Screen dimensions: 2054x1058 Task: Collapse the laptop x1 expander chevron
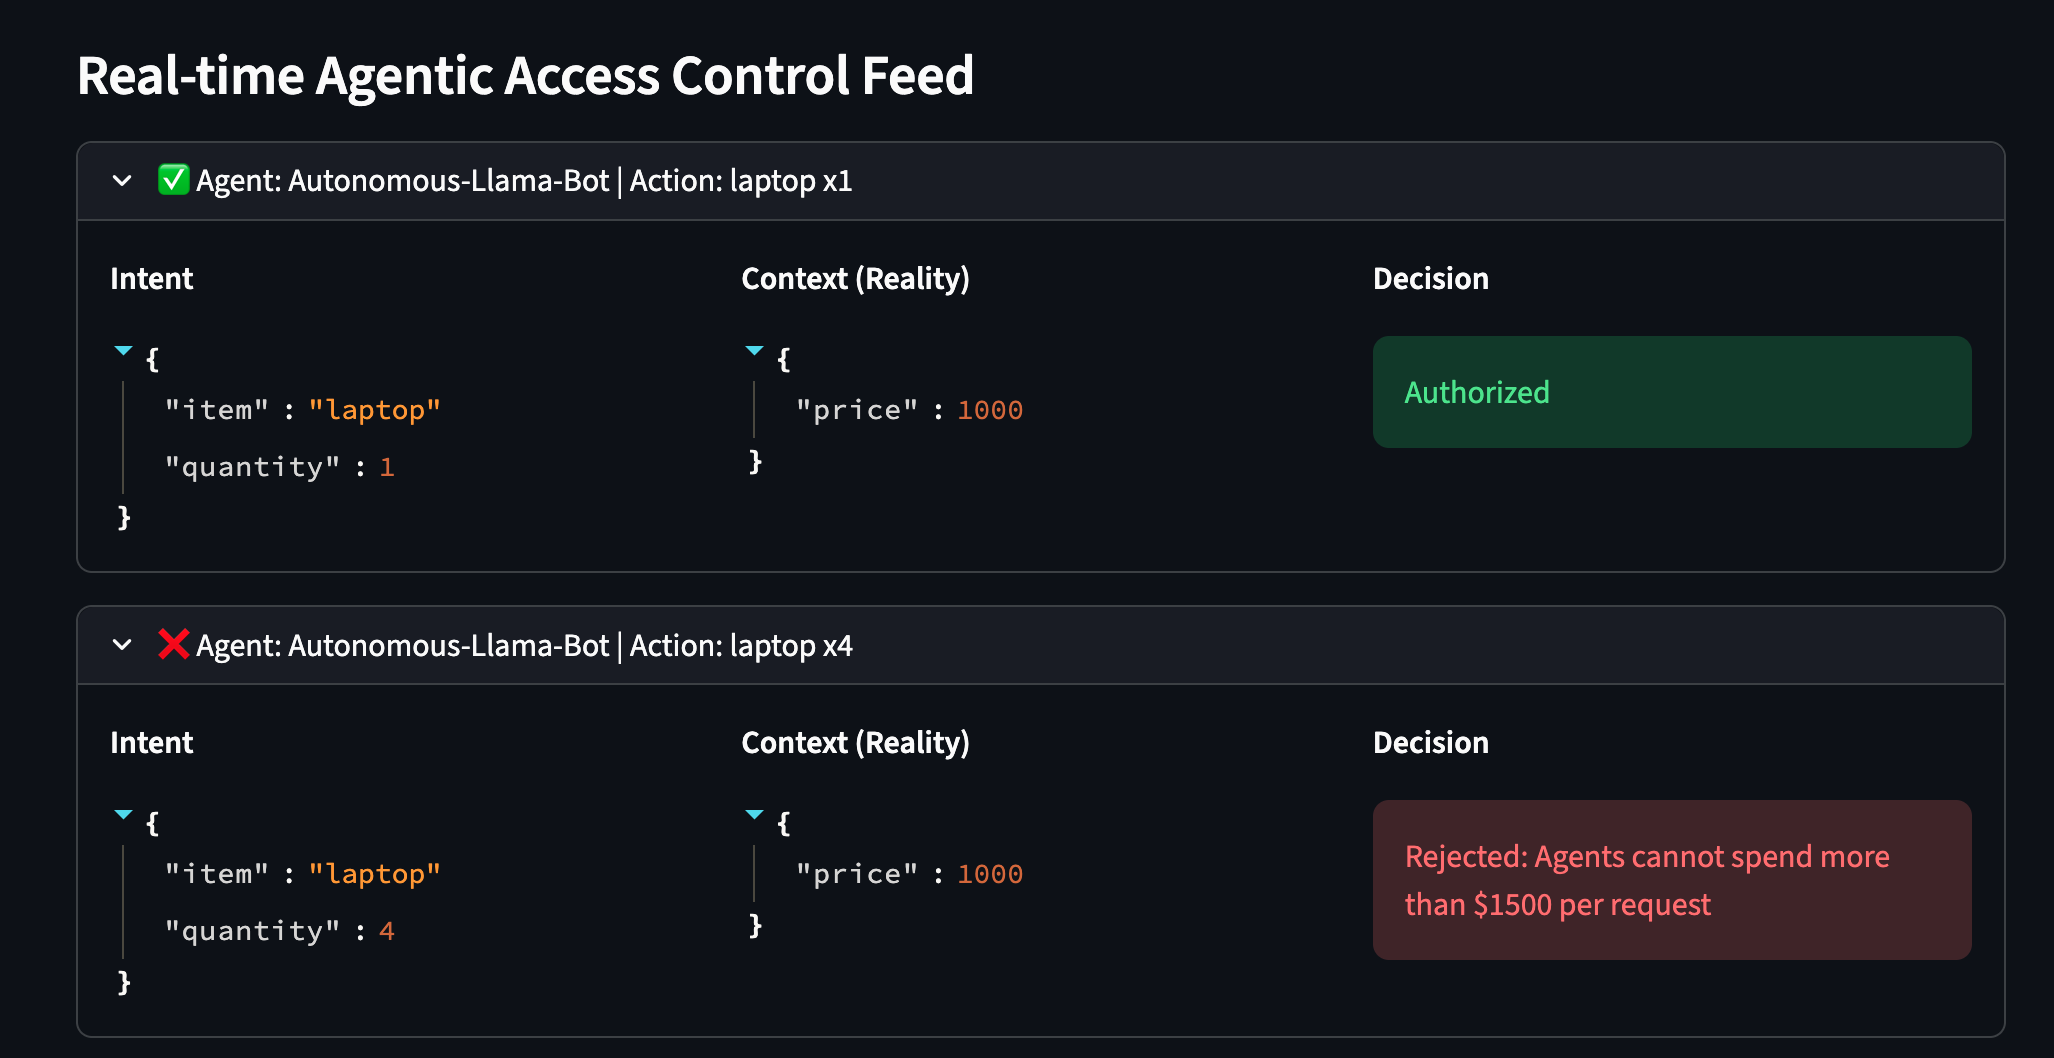coord(122,181)
